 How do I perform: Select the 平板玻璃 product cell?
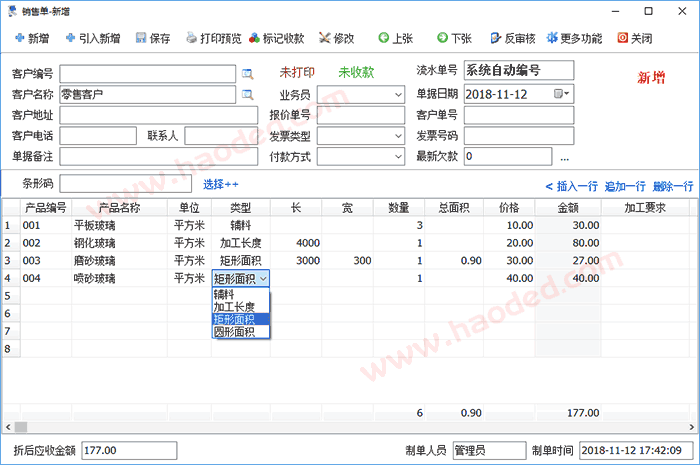(x=119, y=225)
